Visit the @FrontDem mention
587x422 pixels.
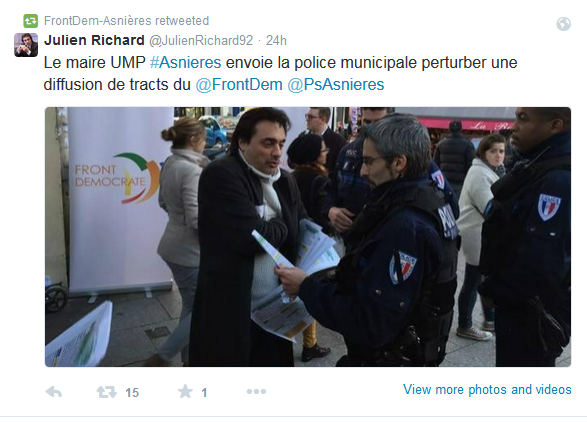tap(239, 85)
